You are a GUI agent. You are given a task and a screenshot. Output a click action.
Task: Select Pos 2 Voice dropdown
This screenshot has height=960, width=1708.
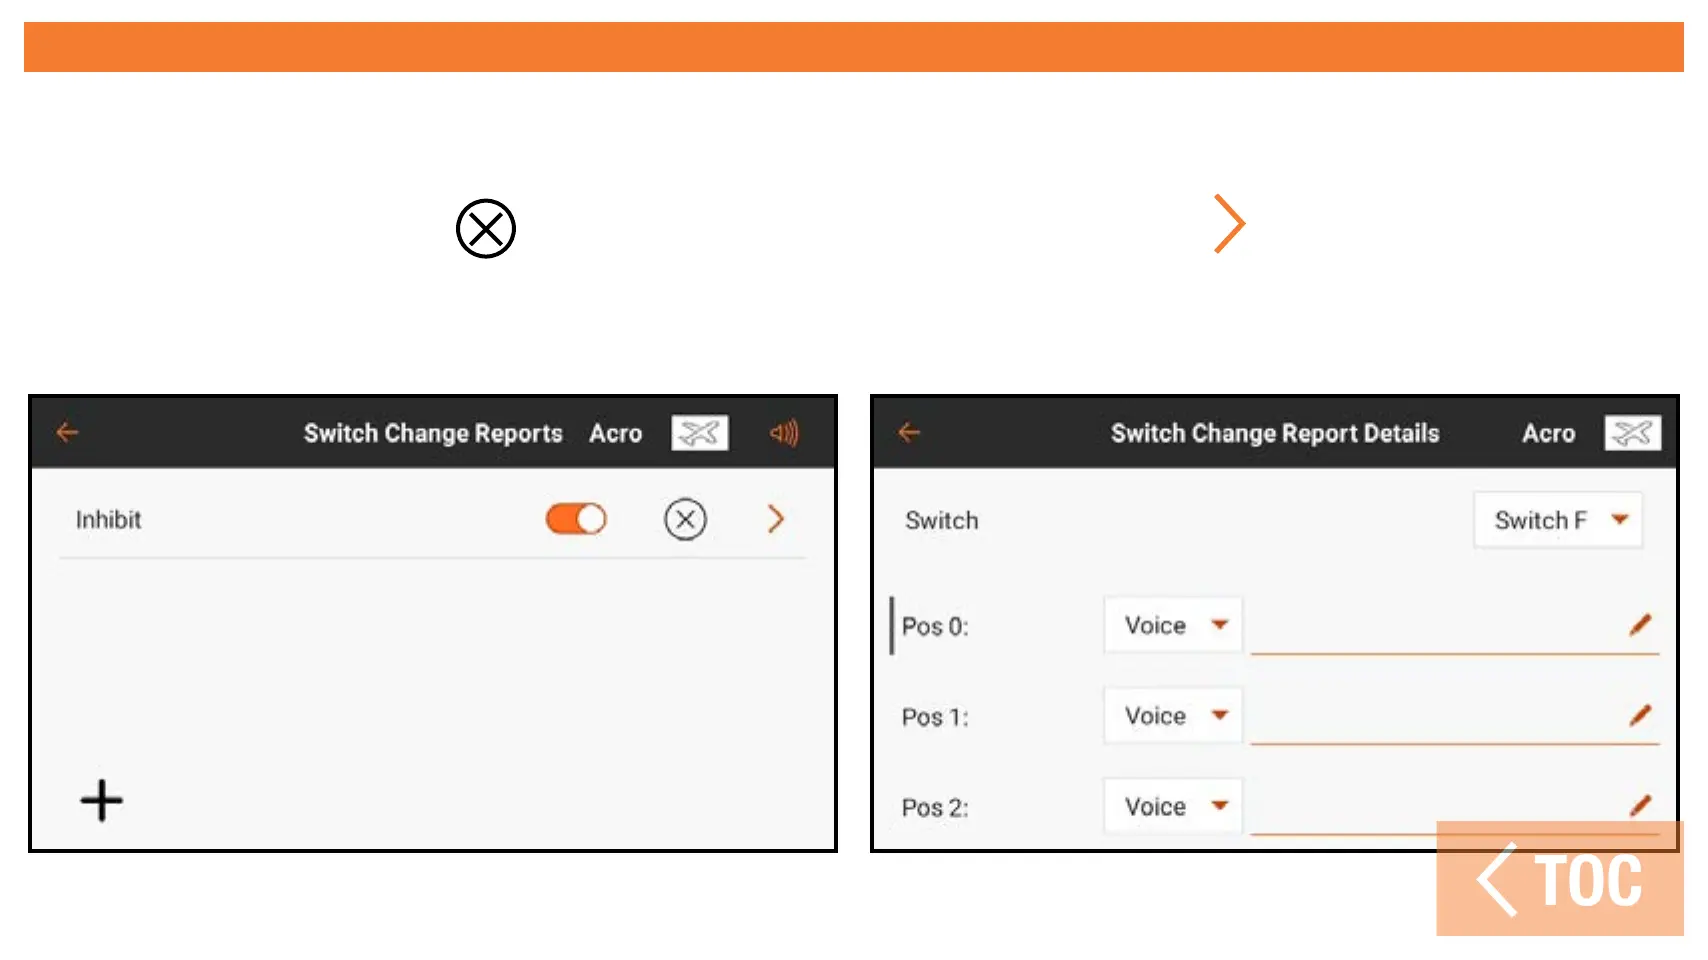tap(1173, 806)
